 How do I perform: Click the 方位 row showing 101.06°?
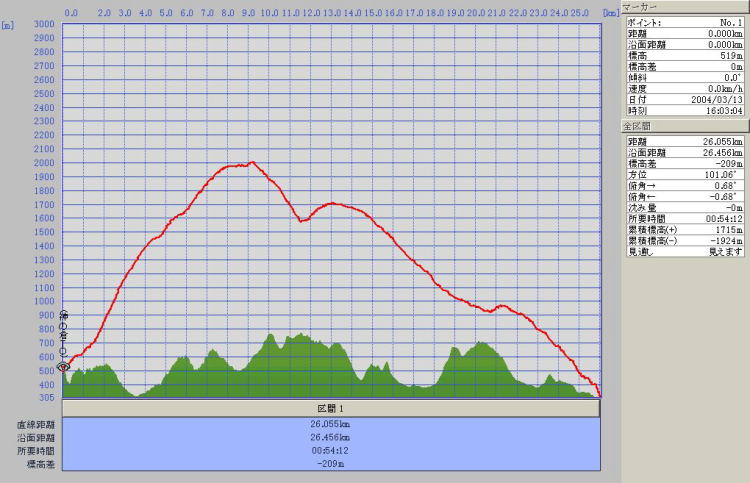685,174
